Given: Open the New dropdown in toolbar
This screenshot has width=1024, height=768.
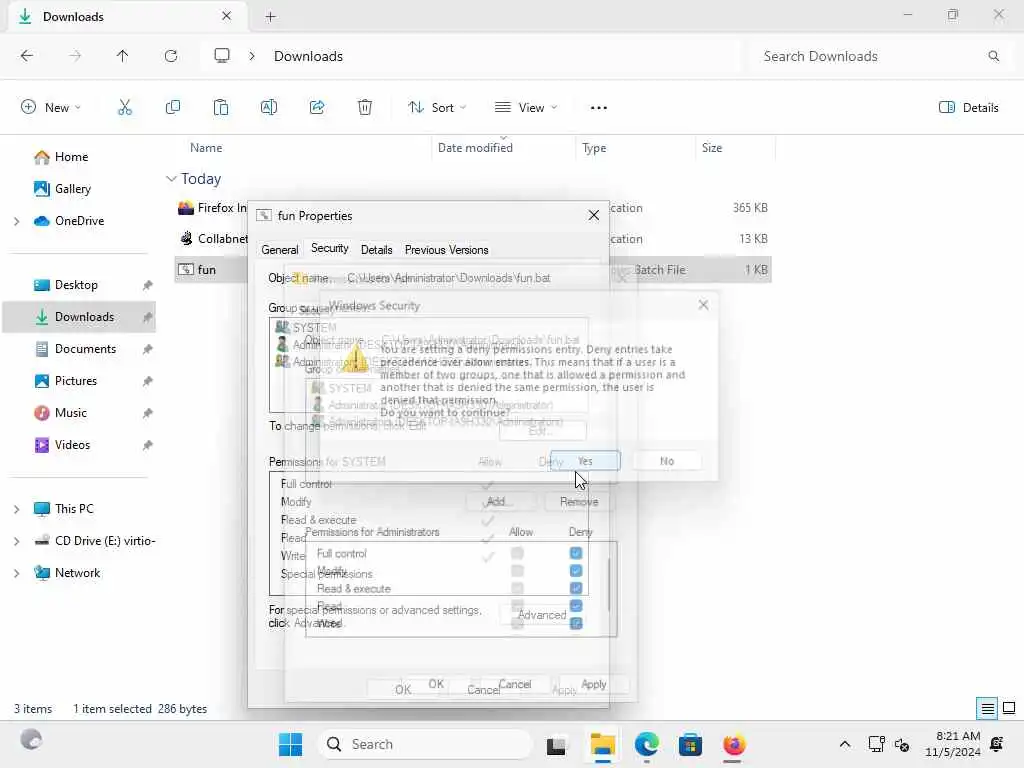Looking at the screenshot, I should coord(51,108).
